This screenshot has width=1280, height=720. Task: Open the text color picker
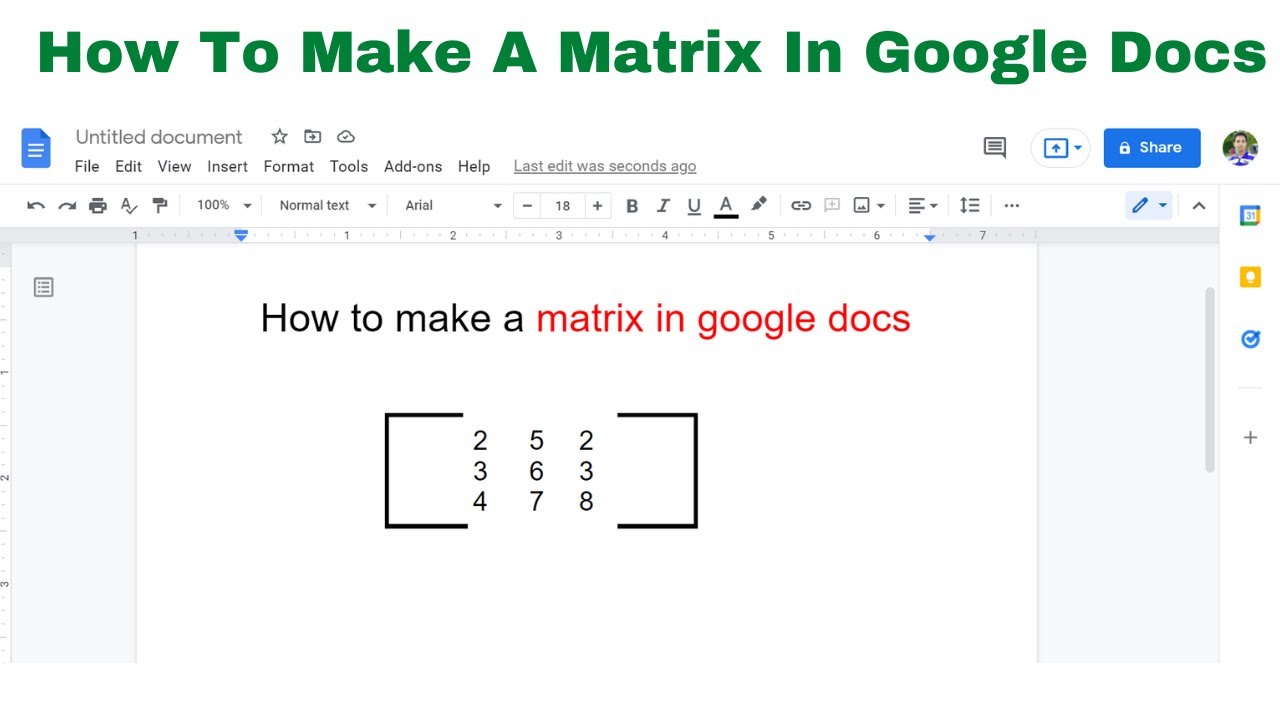click(726, 206)
